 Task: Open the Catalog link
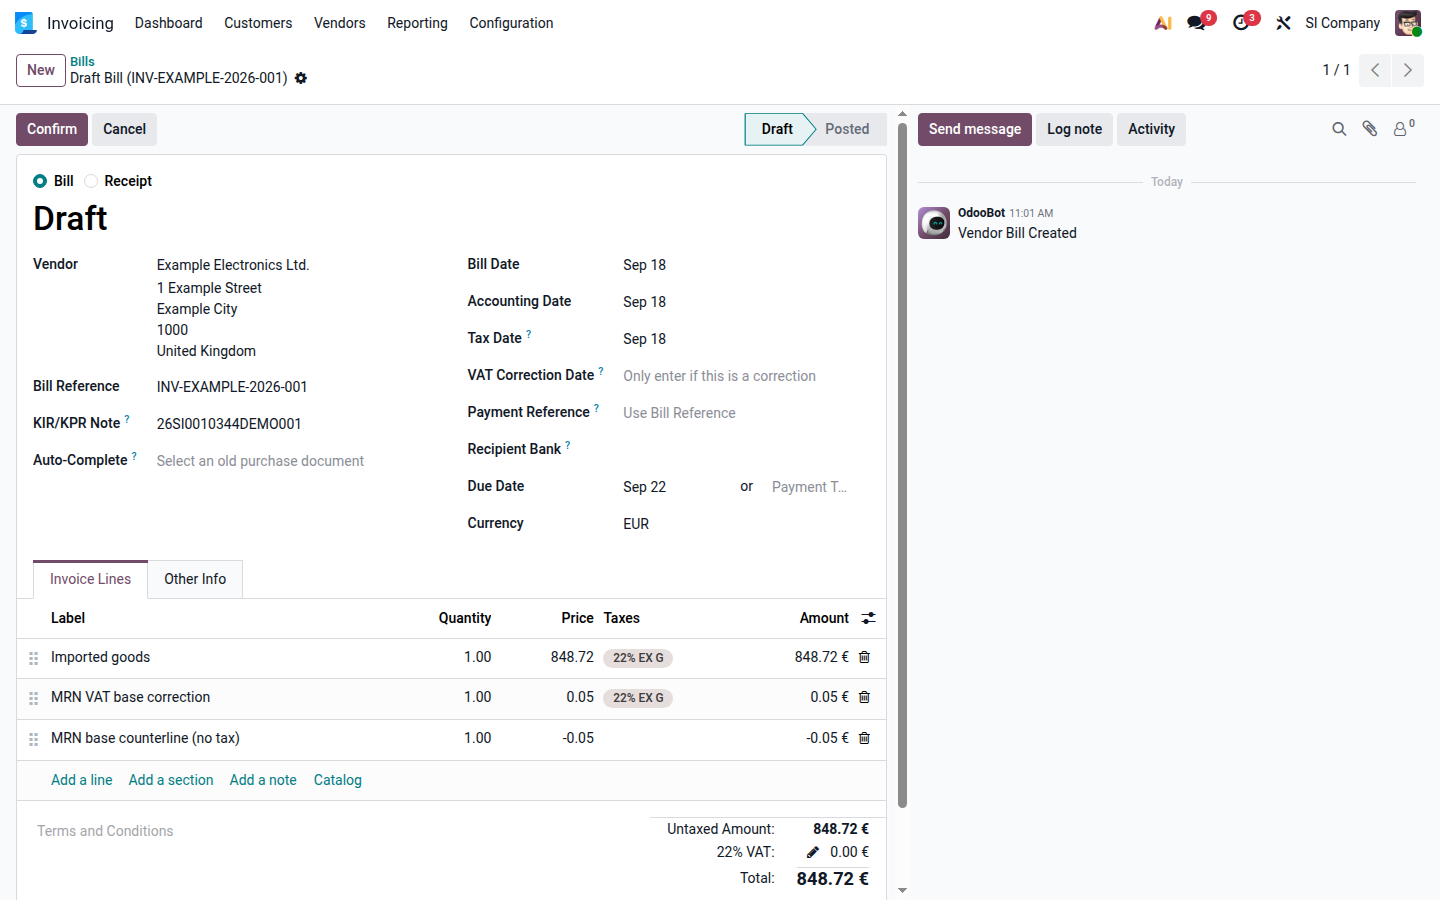pyautogui.click(x=338, y=780)
